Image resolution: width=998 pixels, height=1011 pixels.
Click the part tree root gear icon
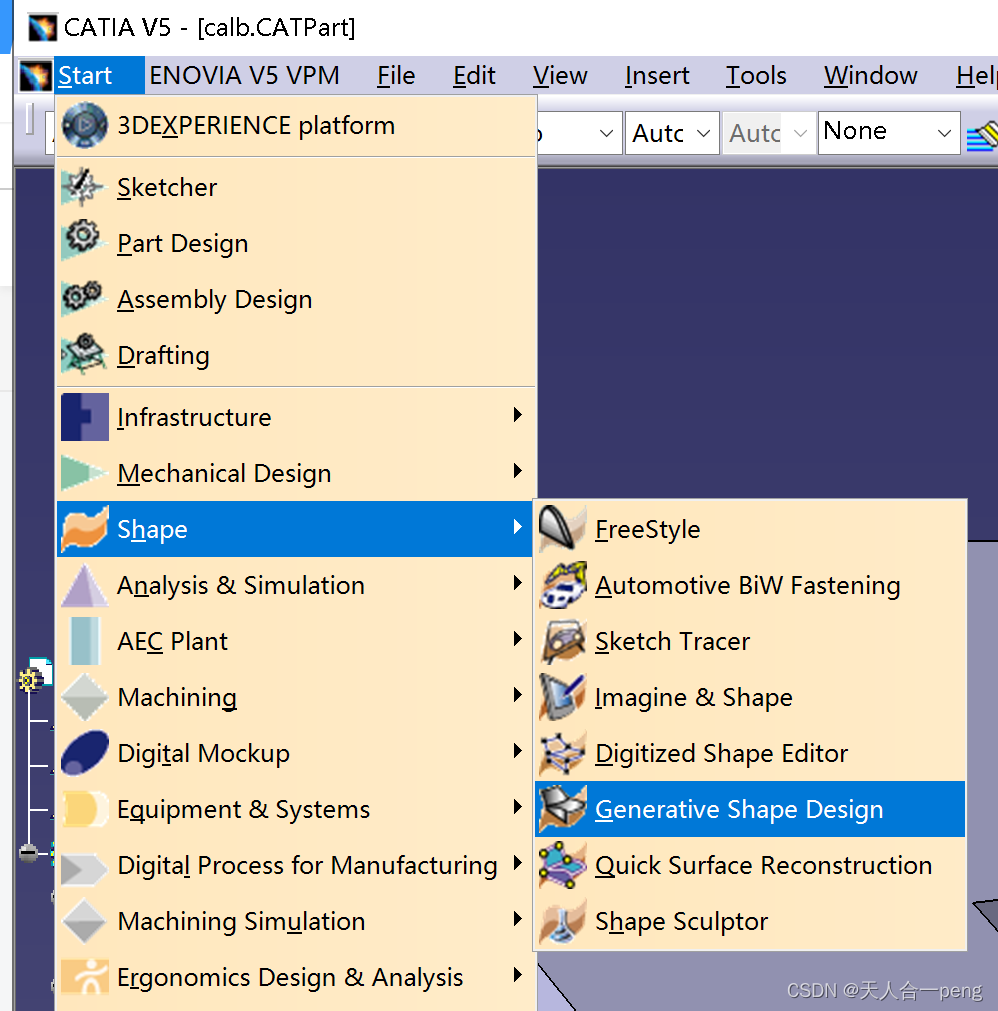point(28,680)
